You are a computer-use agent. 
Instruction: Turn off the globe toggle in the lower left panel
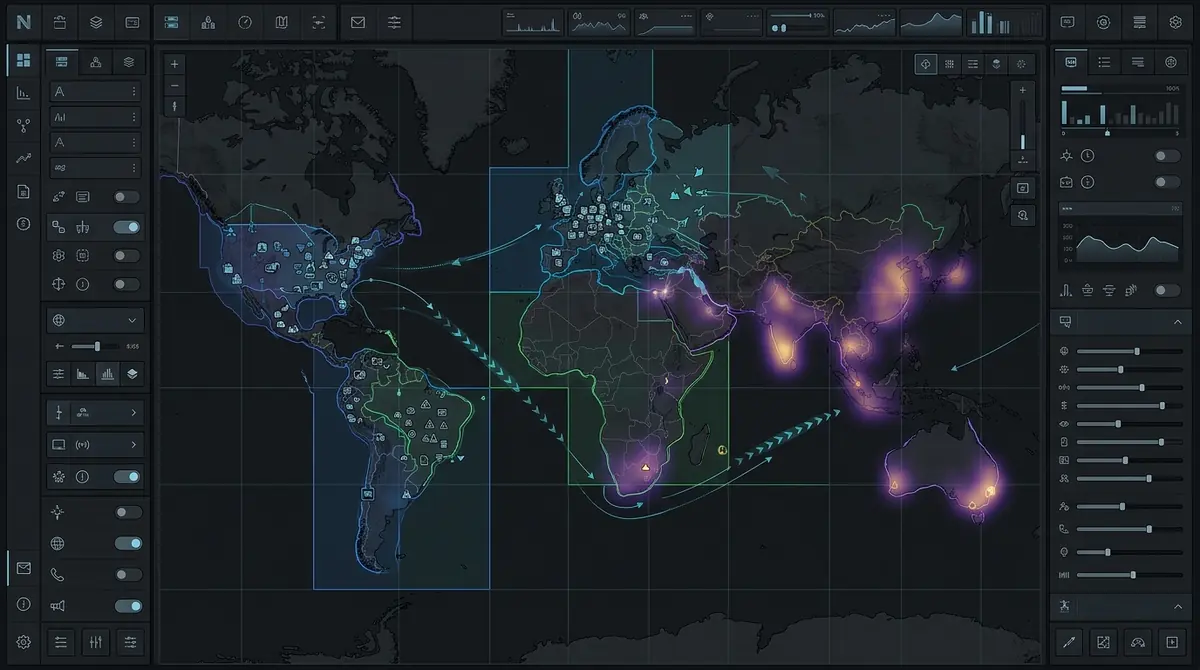[x=128, y=543]
